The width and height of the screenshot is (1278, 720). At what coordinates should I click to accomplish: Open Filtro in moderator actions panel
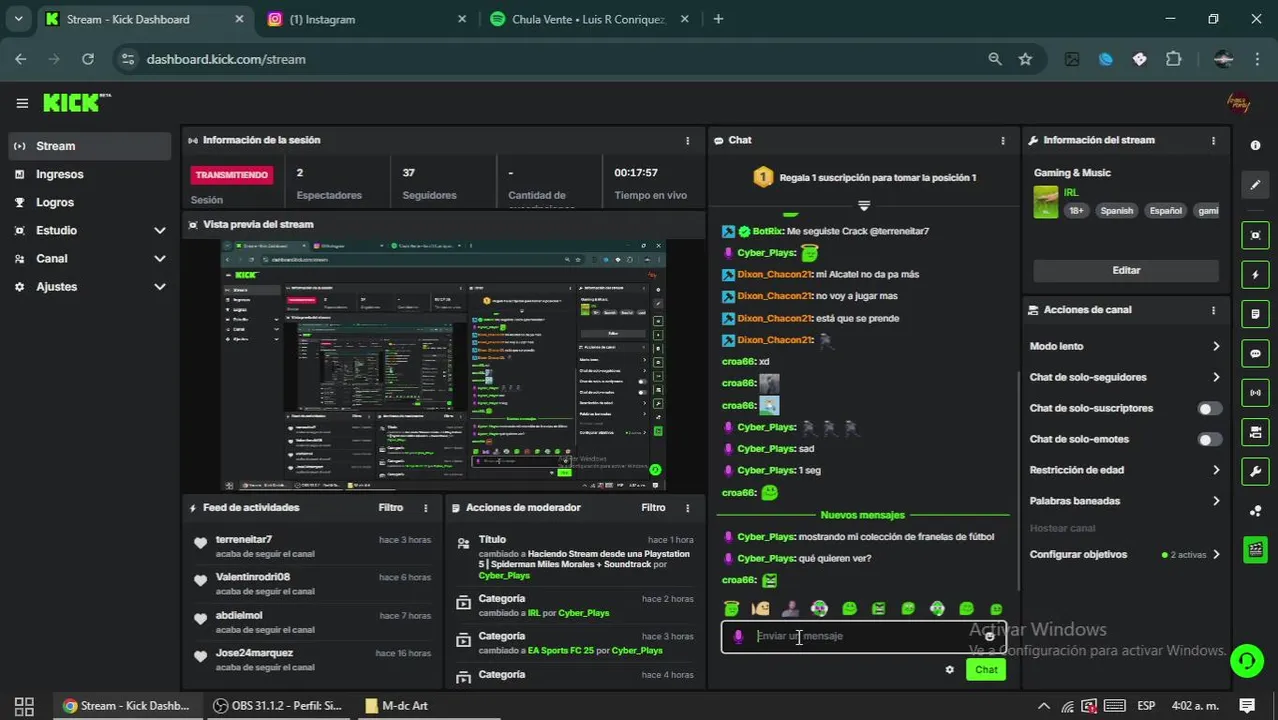click(x=653, y=508)
